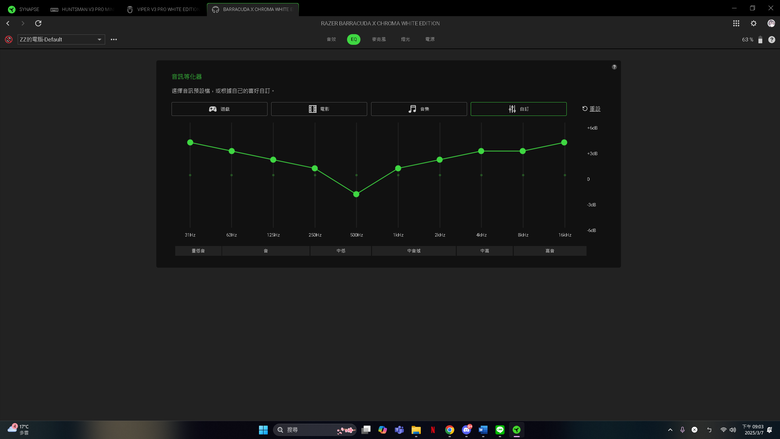Open Google Chrome from the taskbar
The image size is (780, 439).
click(450, 430)
